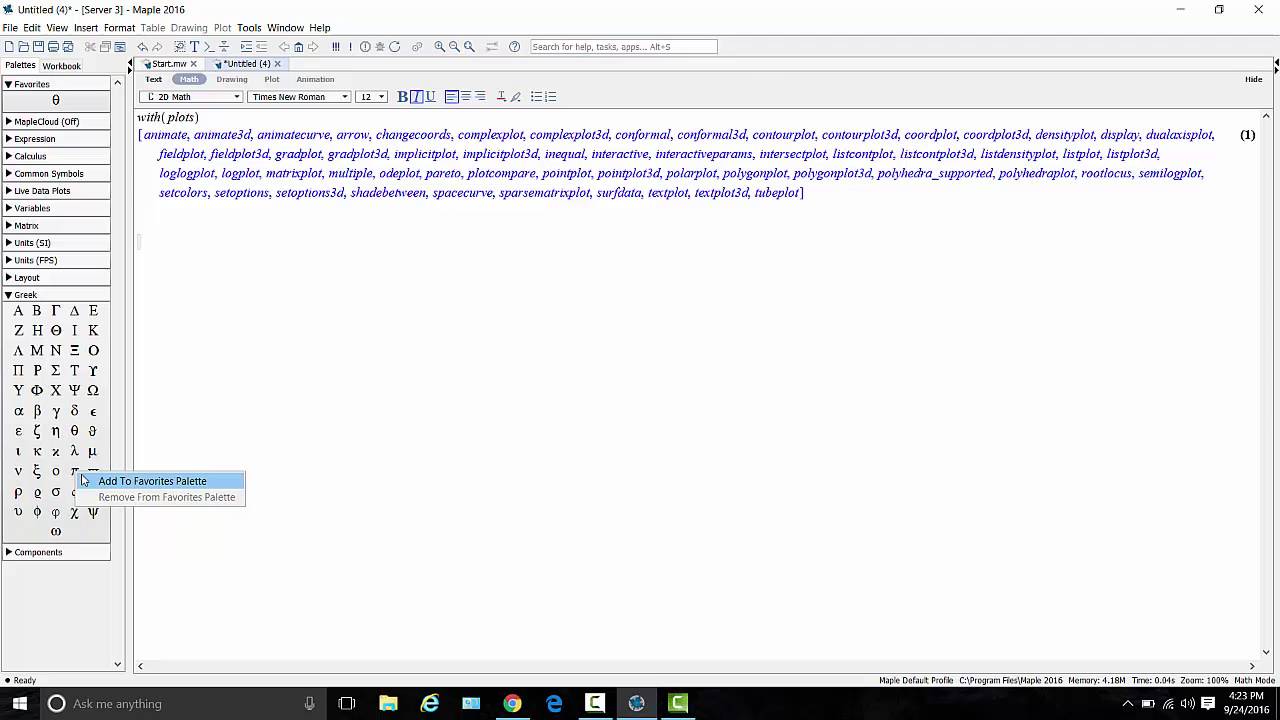Viewport: 1280px width, 720px height.
Task: Set right text alignment
Action: click(480, 97)
